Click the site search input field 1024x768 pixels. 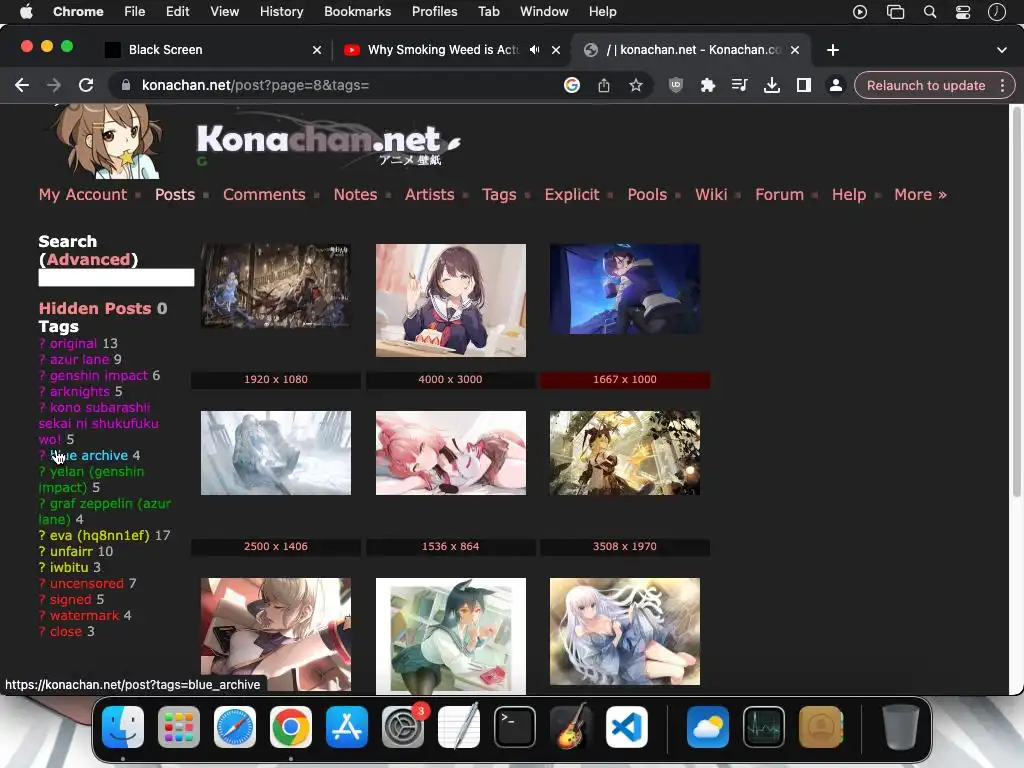(116, 278)
